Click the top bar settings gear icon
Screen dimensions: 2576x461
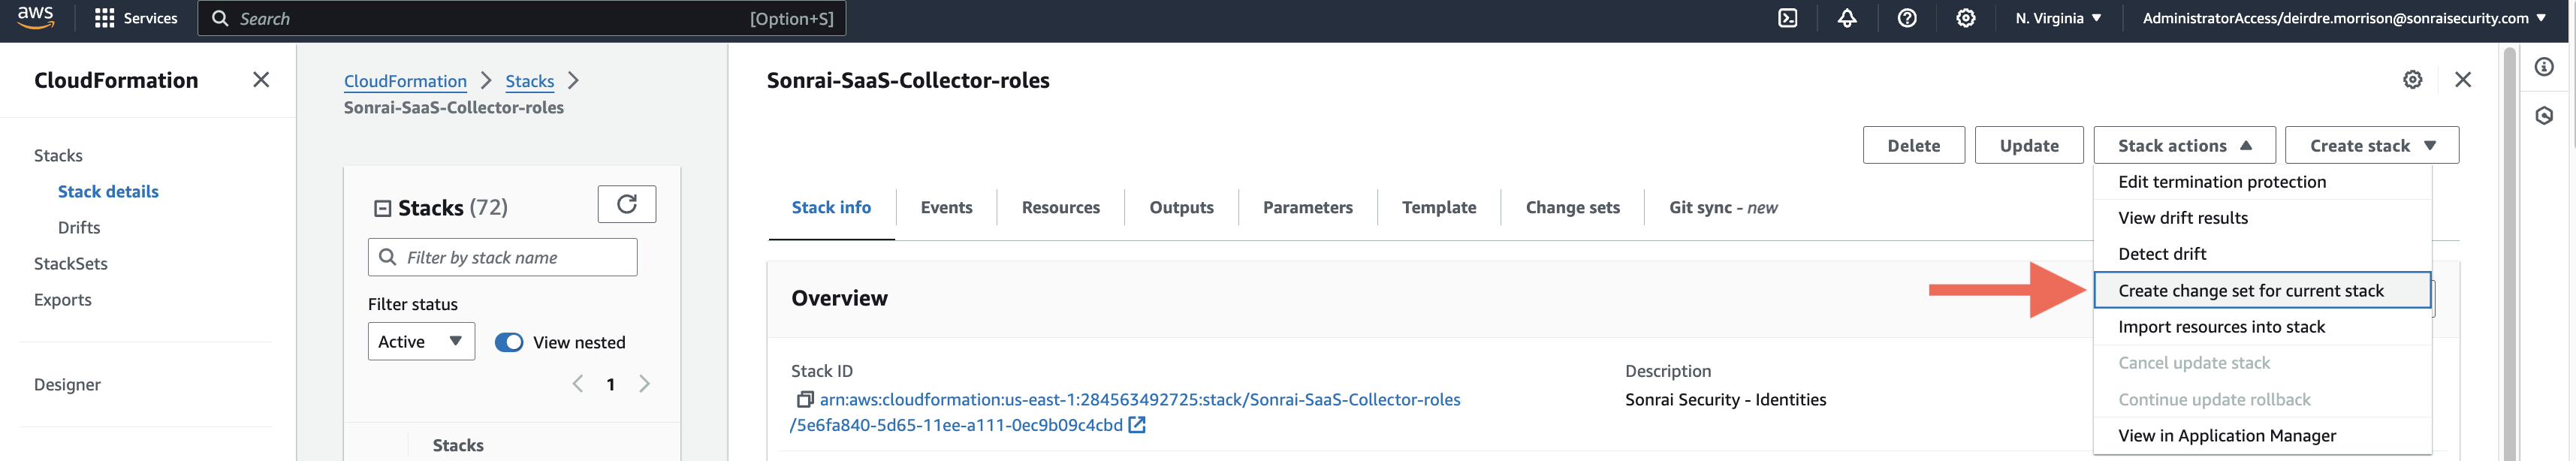click(x=1965, y=18)
